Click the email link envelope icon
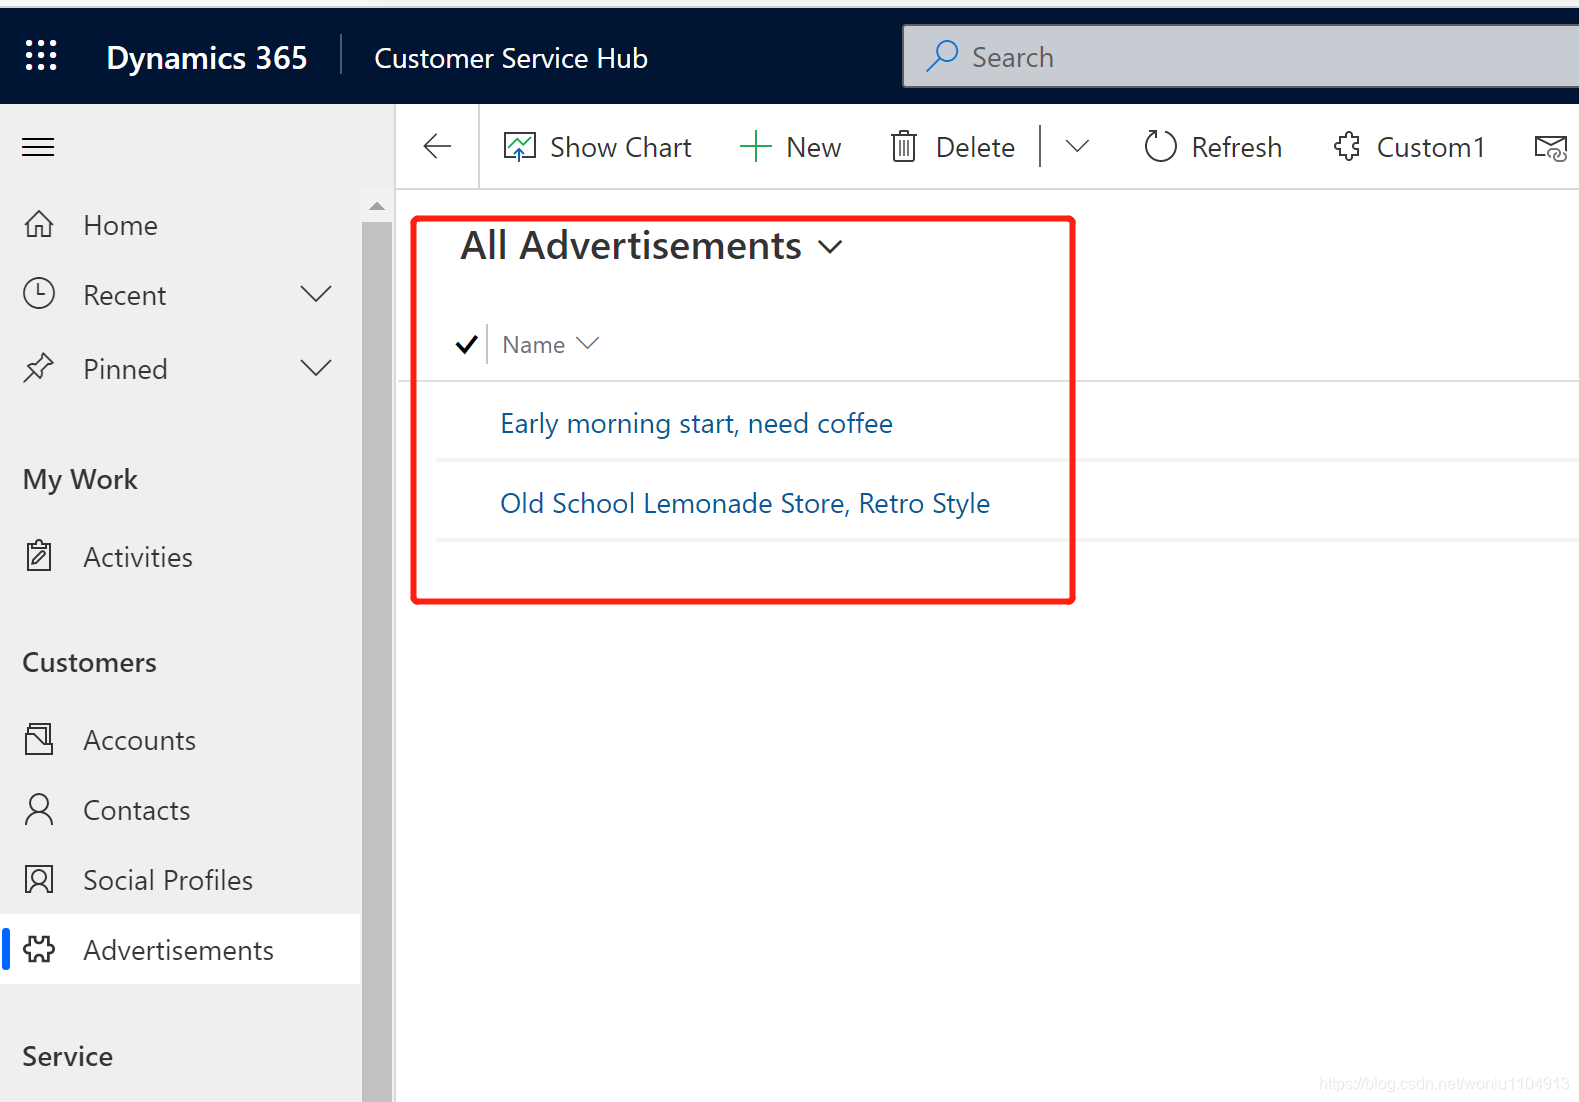 1551,148
